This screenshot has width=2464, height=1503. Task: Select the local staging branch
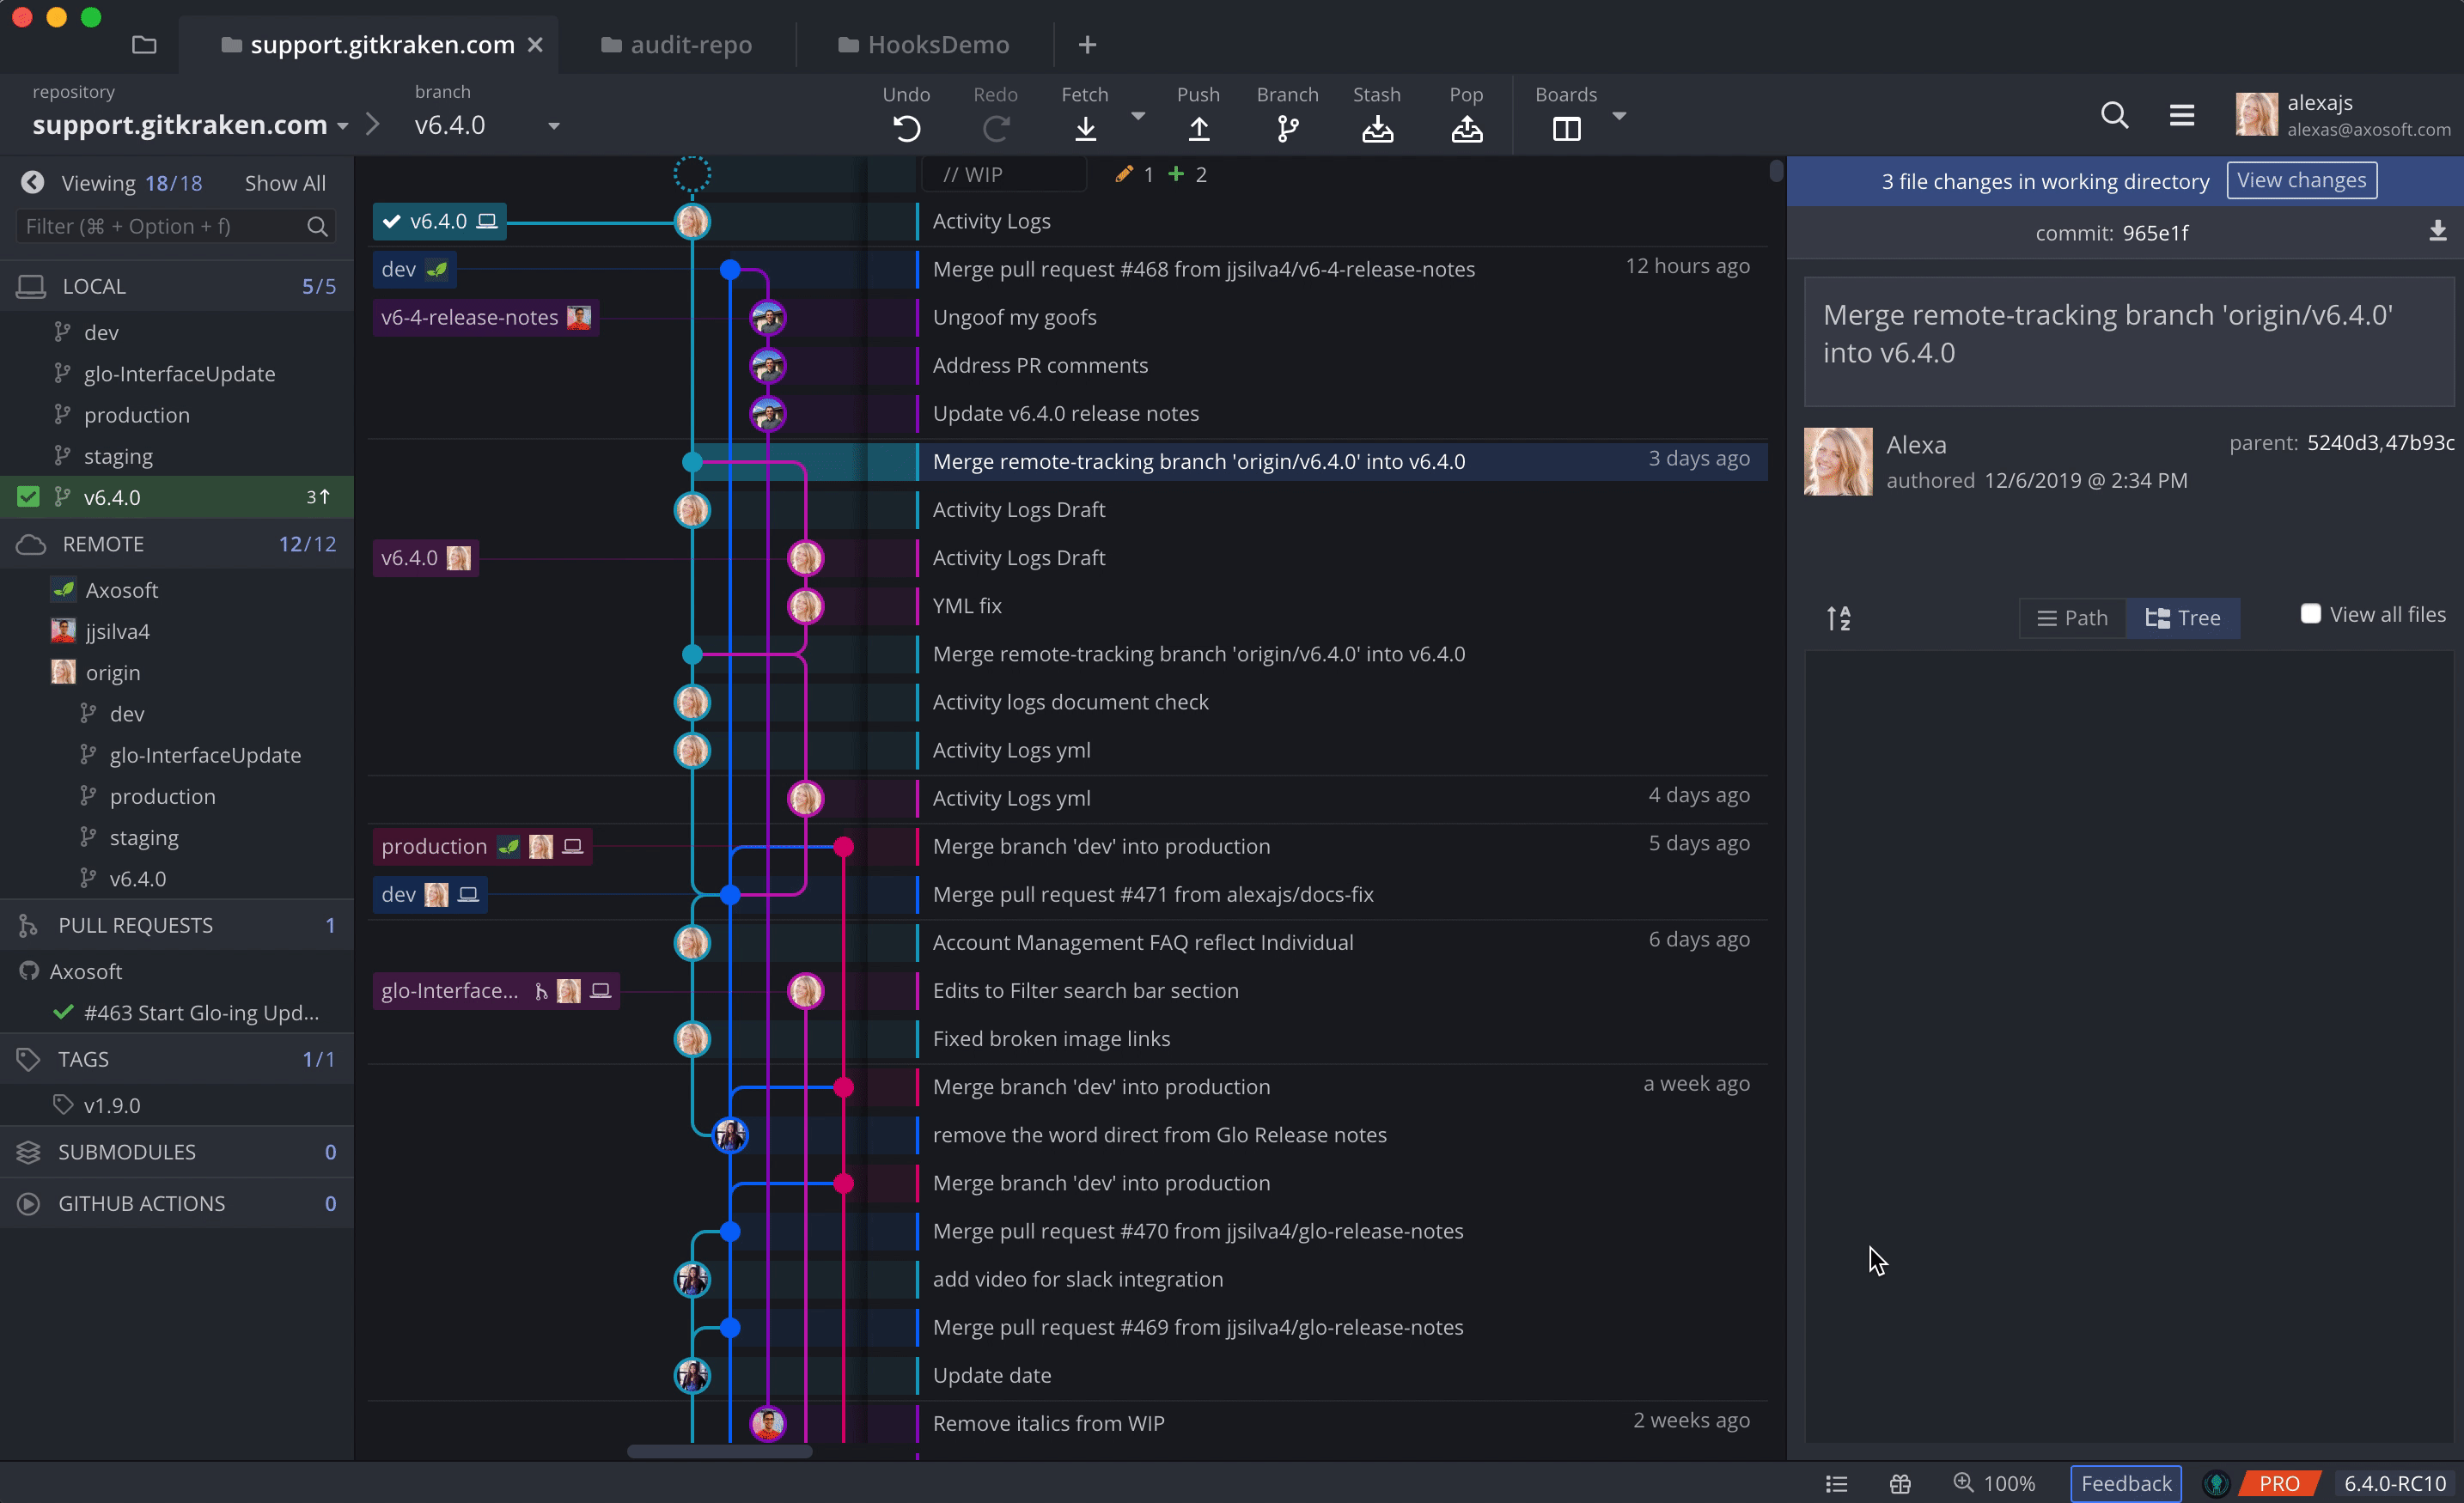point(177,456)
